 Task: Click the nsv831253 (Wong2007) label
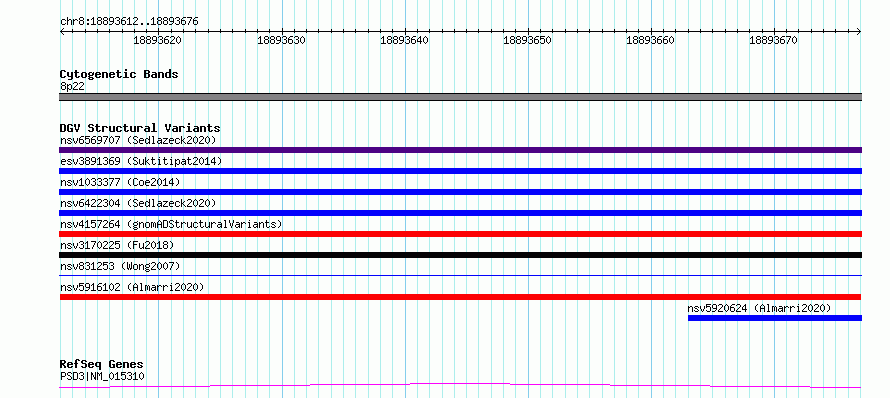pos(120,266)
